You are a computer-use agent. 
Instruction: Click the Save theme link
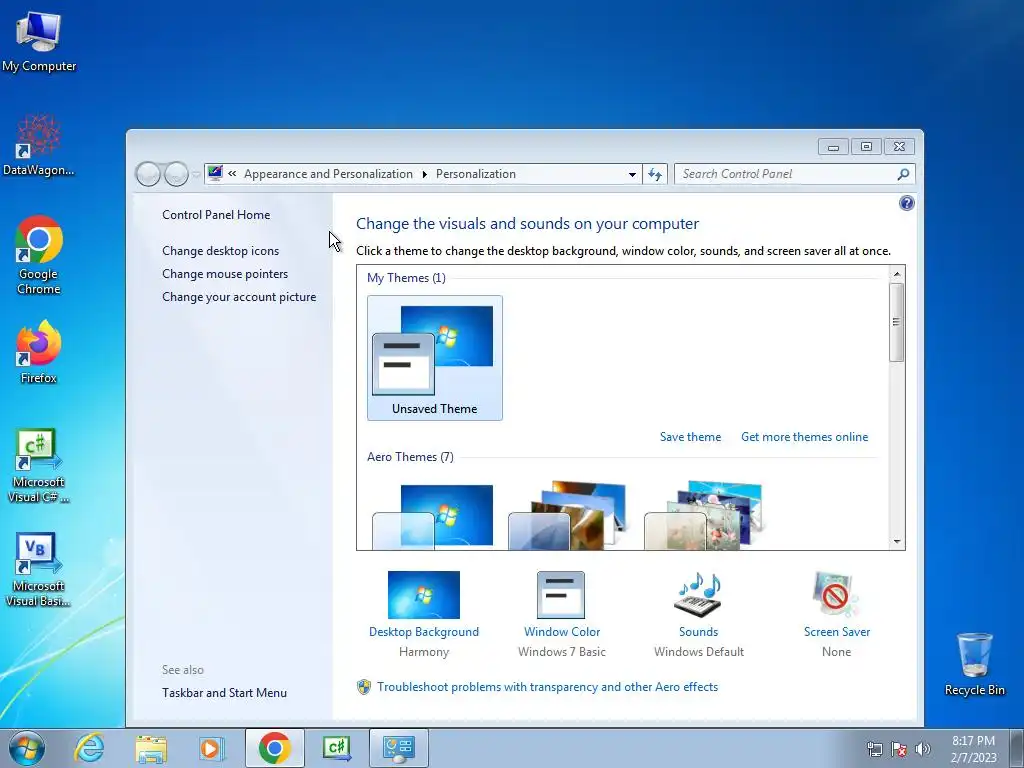pos(690,437)
